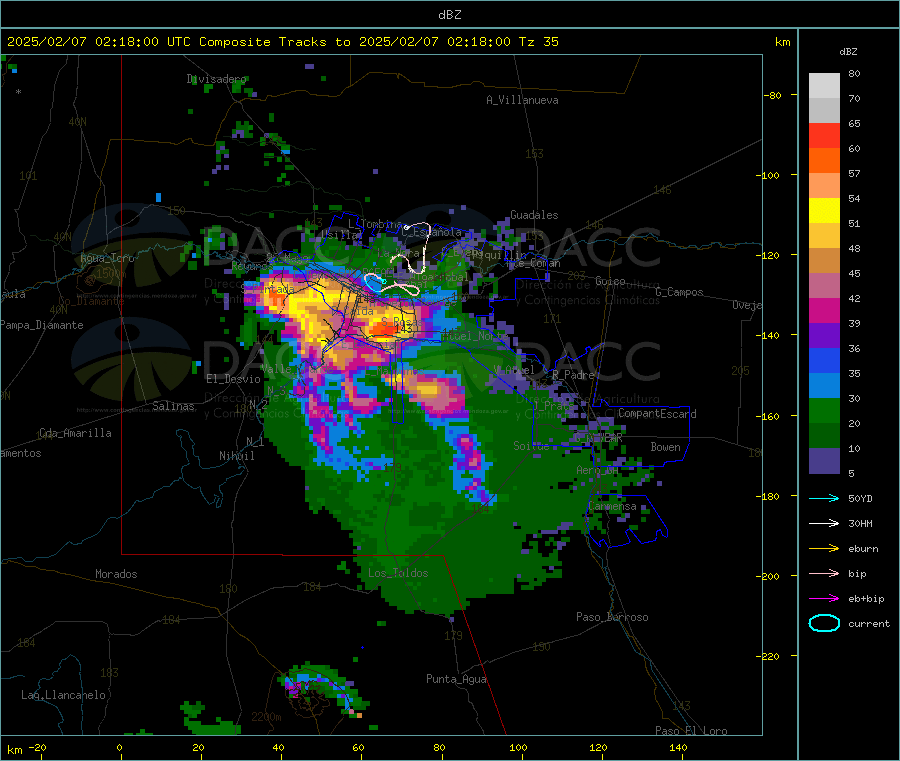900x761 pixels.
Task: Click the dBZ title at top
Action: (449, 15)
